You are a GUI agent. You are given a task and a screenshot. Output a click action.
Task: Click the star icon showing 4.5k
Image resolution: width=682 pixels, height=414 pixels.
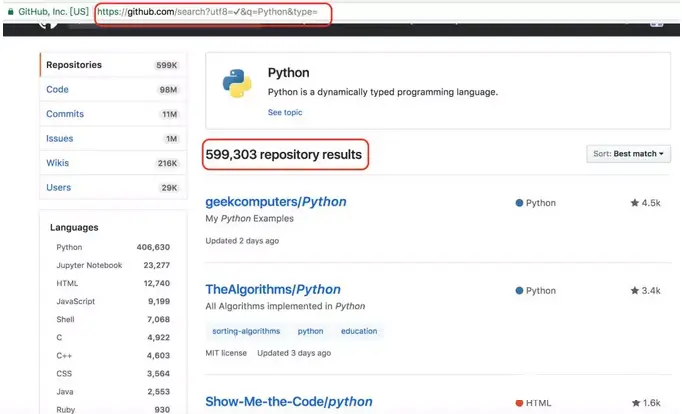coord(635,203)
